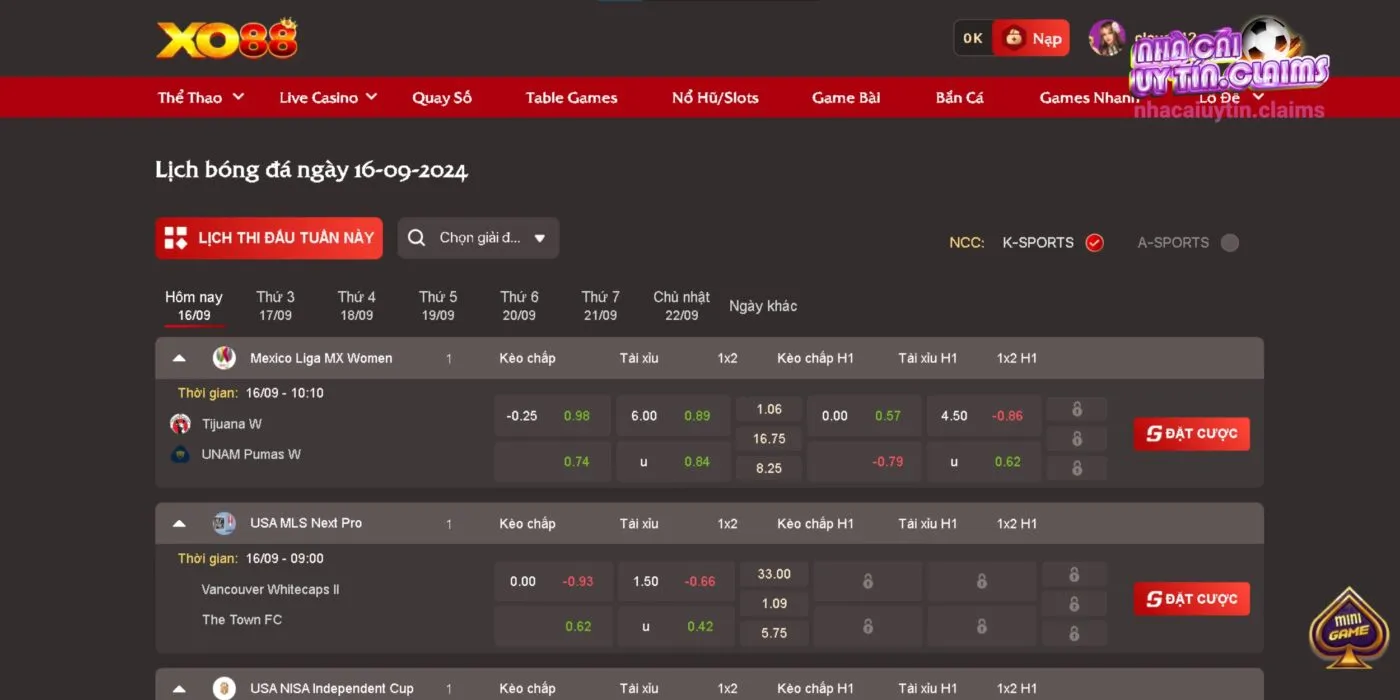1400x700 pixels.
Task: Click the Nạp deposit button
Action: (x=1033, y=38)
